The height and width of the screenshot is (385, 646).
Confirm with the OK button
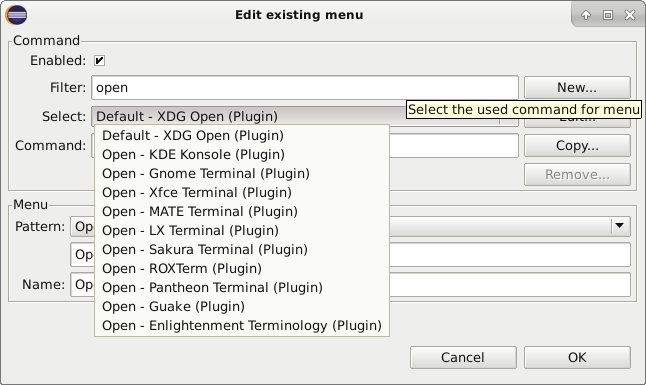(577, 357)
